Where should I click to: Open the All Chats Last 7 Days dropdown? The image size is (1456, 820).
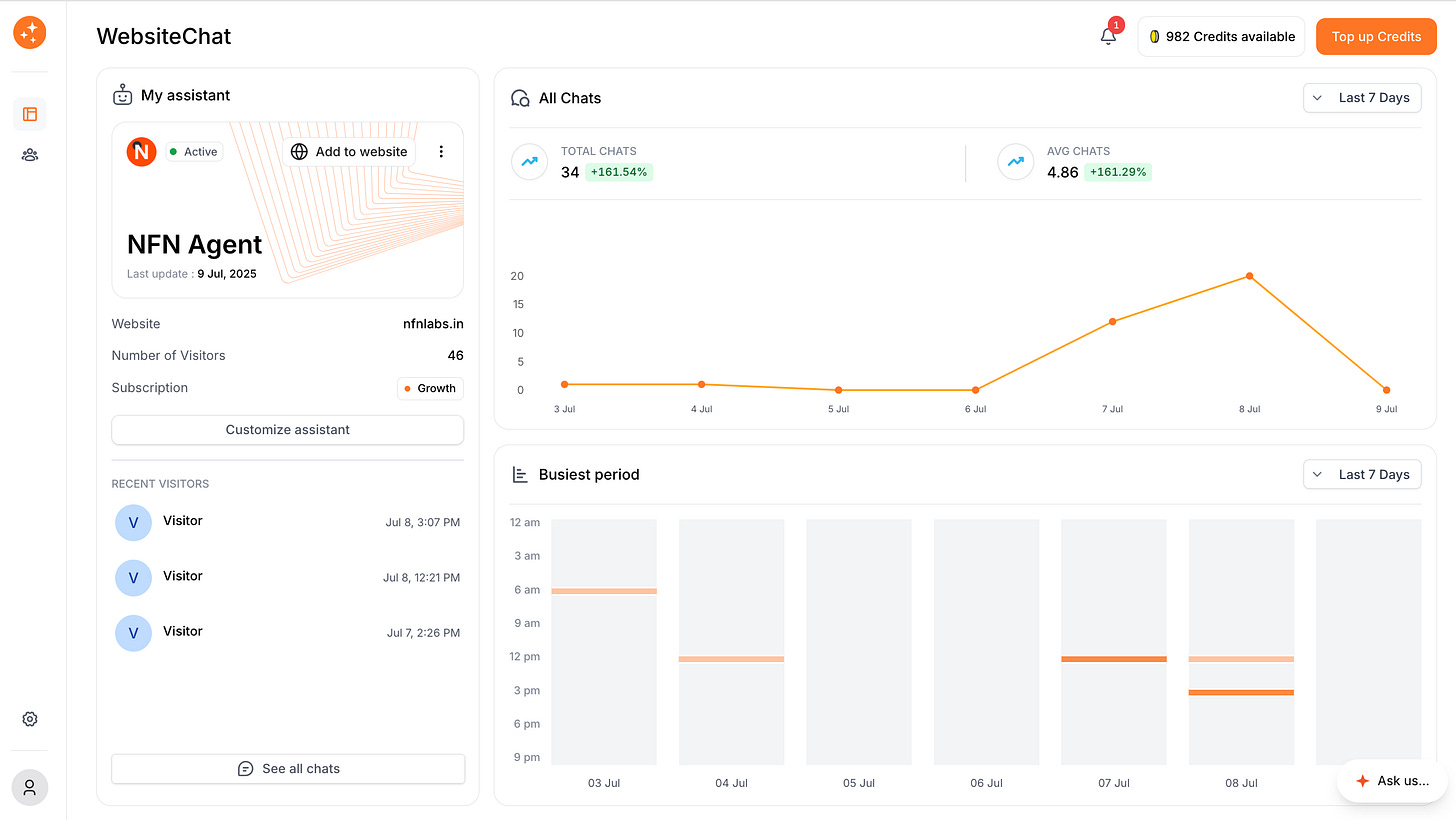pos(1362,98)
